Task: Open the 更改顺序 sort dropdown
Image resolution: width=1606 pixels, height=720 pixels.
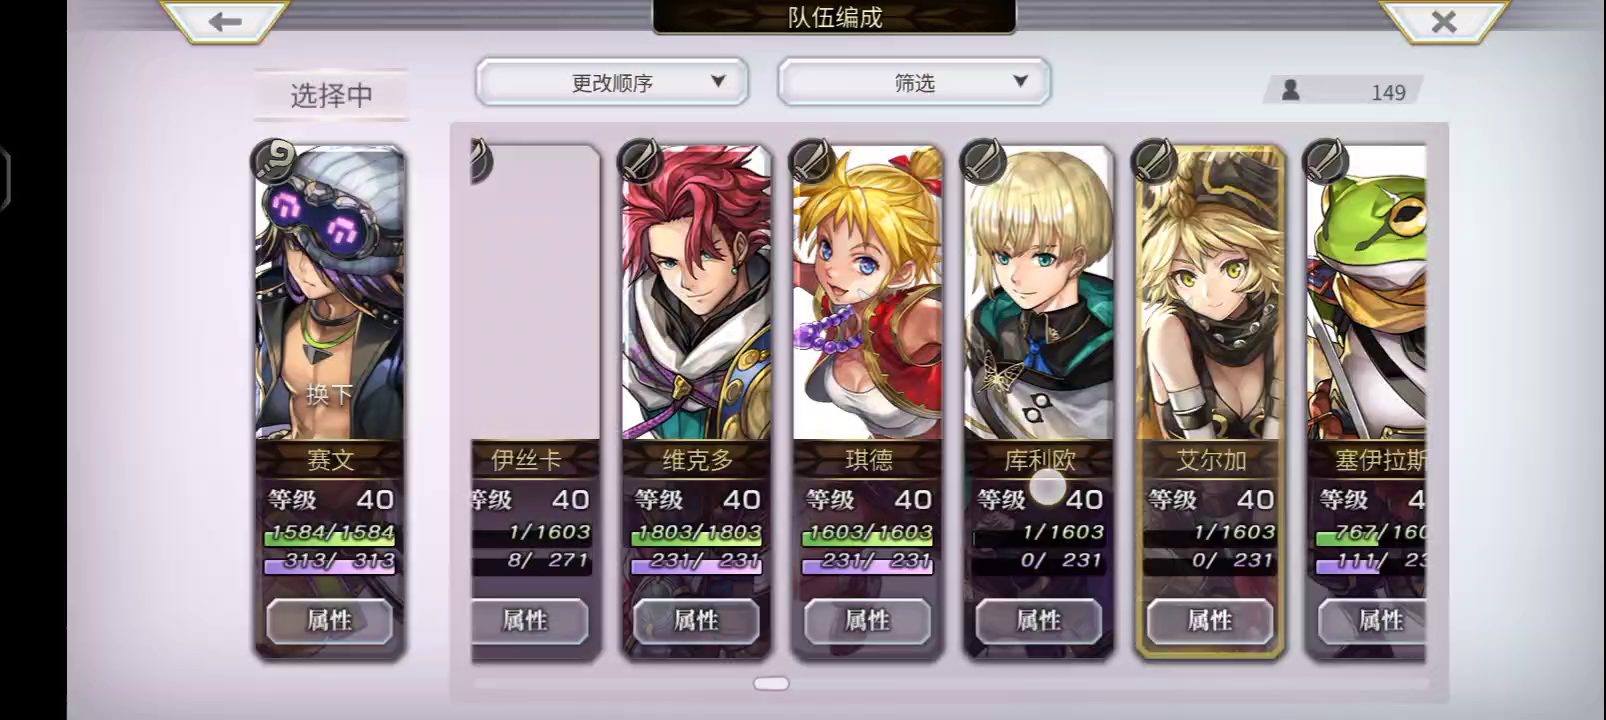Action: coord(612,82)
